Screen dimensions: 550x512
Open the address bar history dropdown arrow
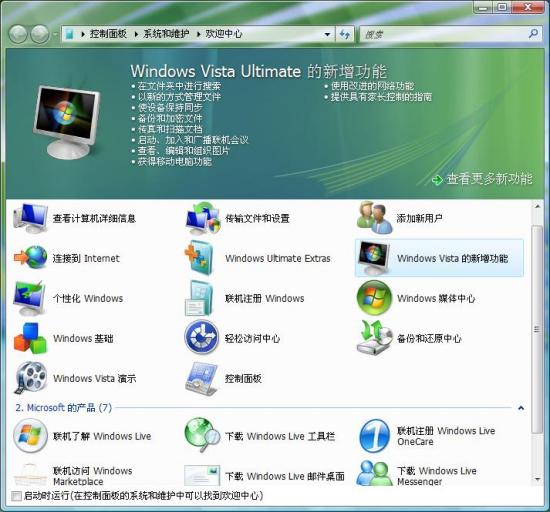(327, 34)
